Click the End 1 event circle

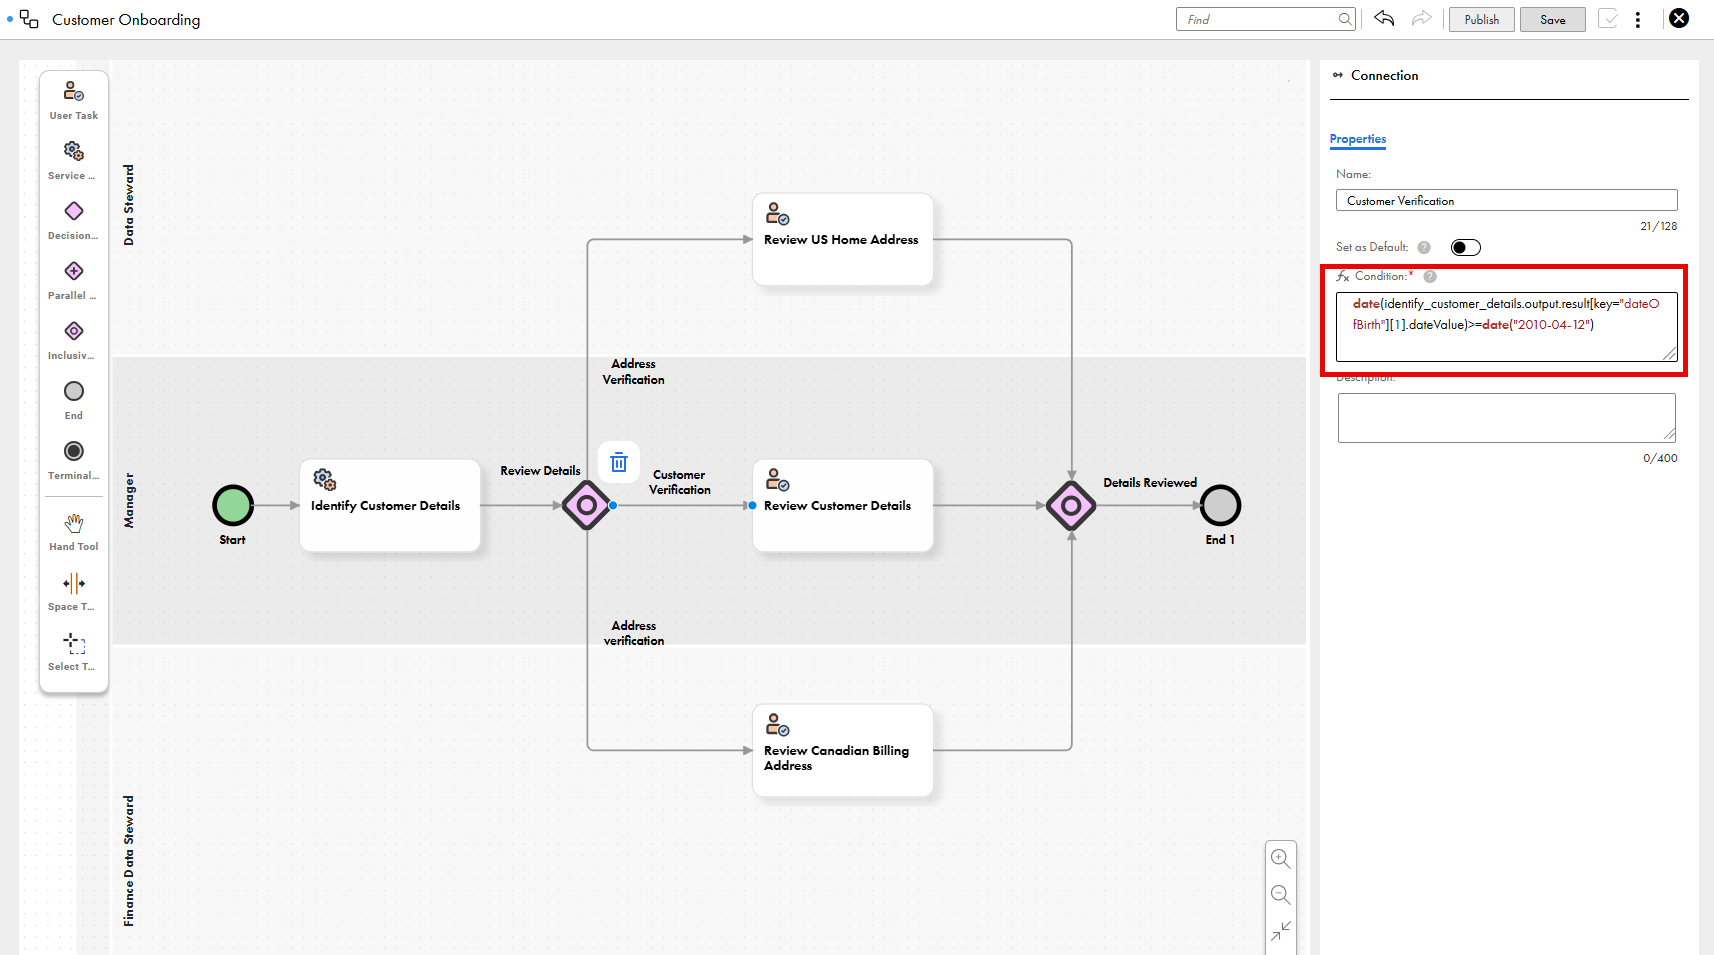pyautogui.click(x=1220, y=505)
